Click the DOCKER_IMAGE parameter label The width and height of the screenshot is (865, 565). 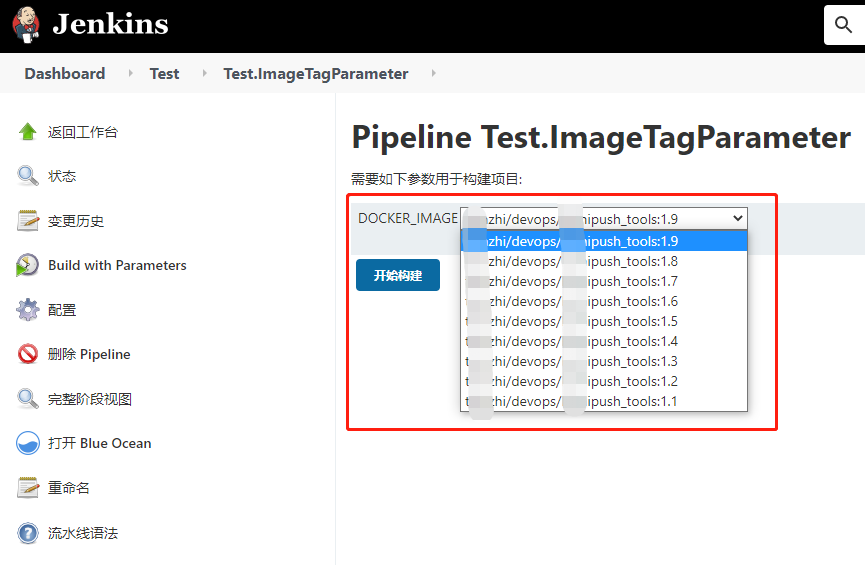tap(408, 218)
